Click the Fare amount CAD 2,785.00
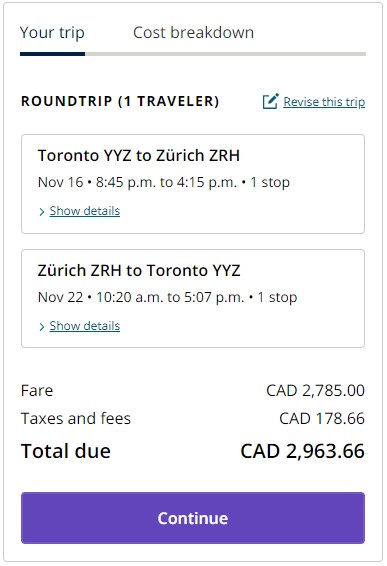 (316, 391)
